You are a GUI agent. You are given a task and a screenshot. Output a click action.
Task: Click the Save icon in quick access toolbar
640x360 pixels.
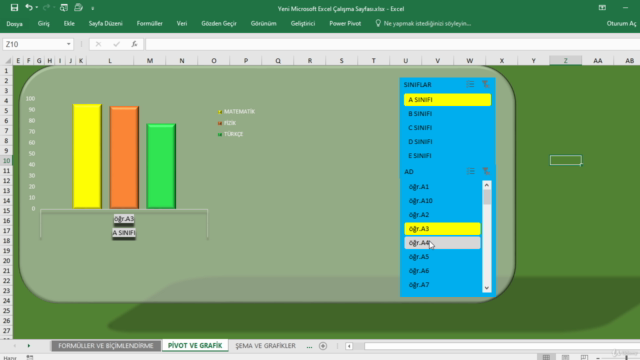coord(14,7)
